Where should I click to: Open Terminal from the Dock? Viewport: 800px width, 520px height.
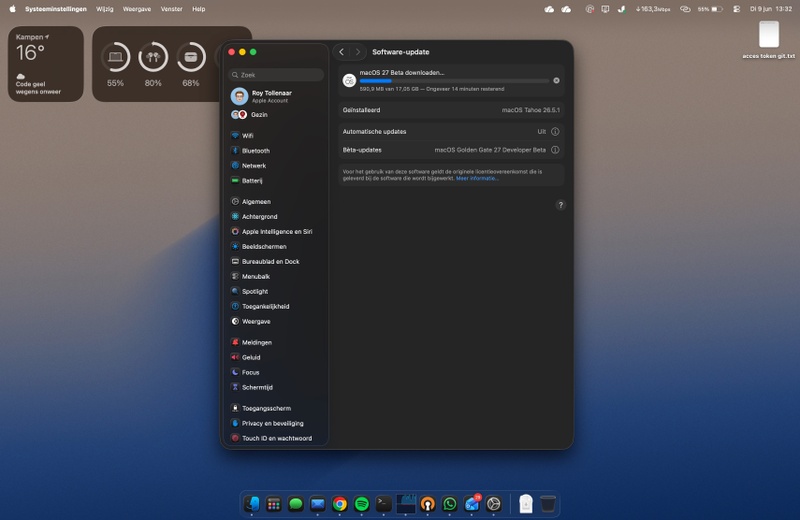point(383,504)
